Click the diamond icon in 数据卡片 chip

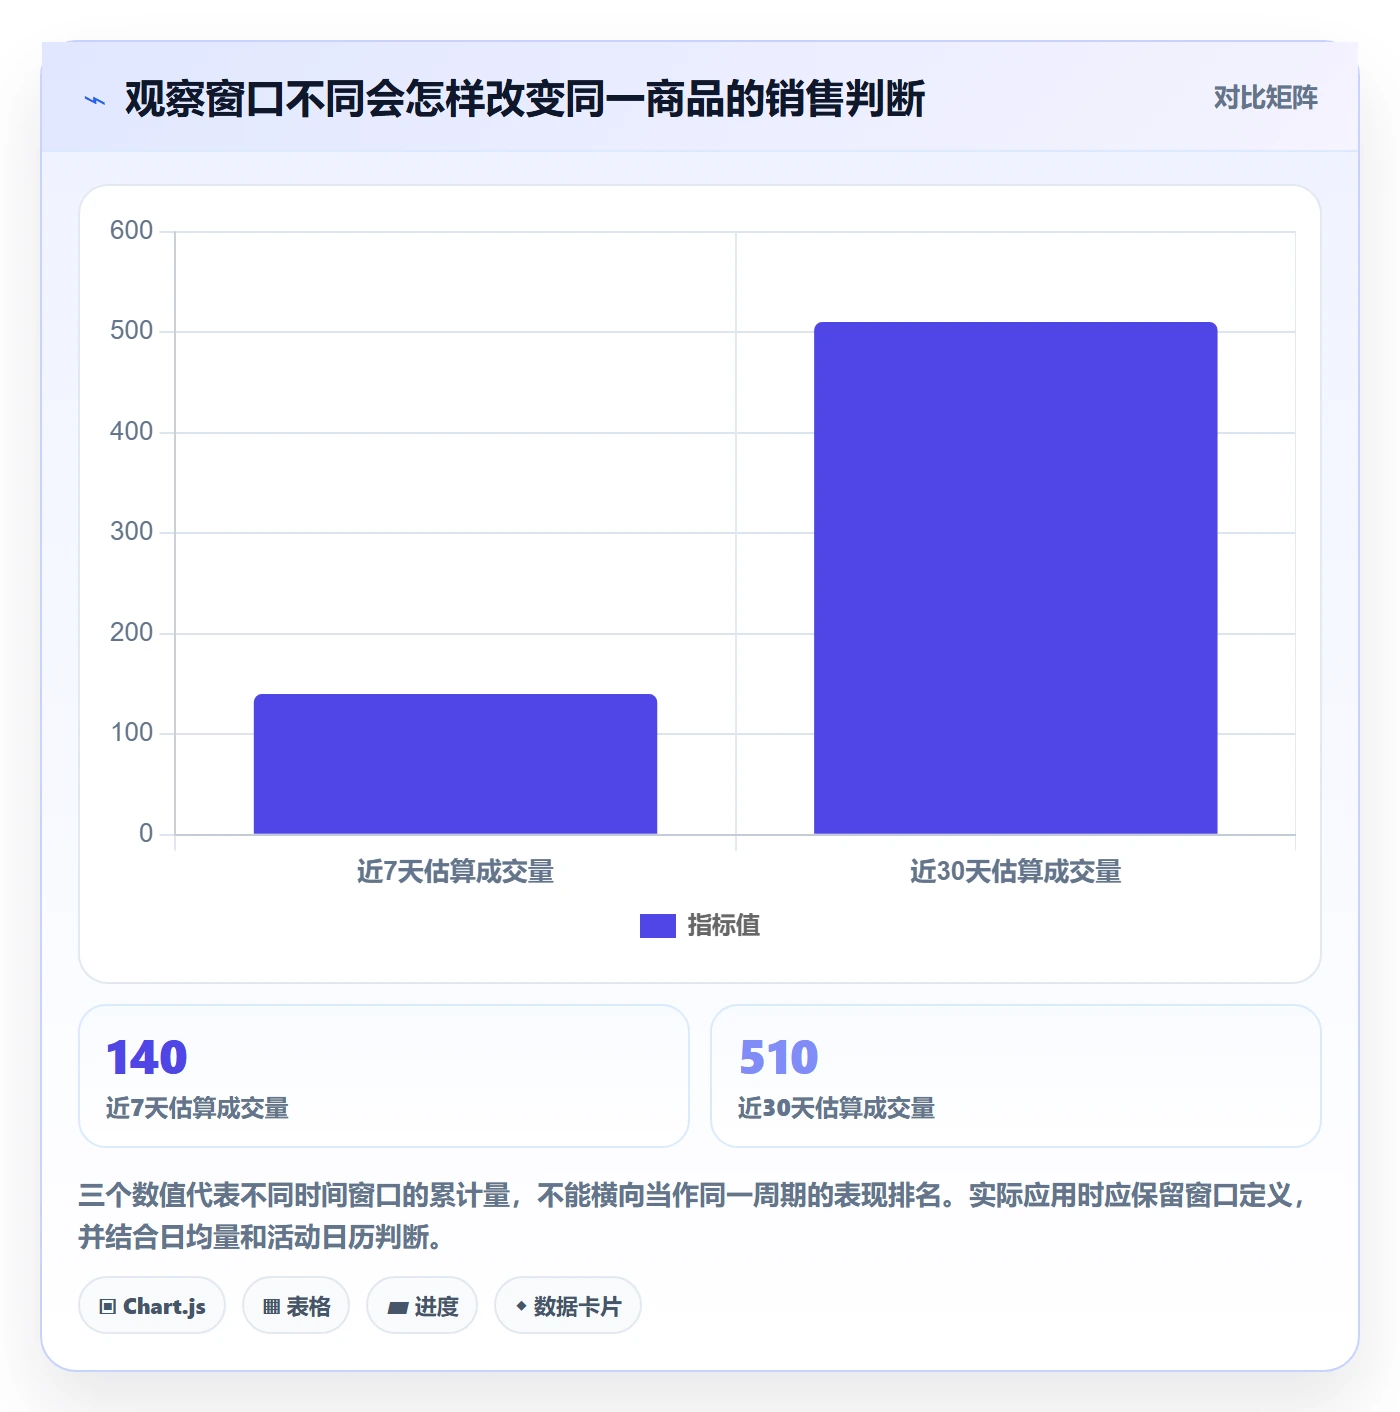click(x=521, y=1306)
